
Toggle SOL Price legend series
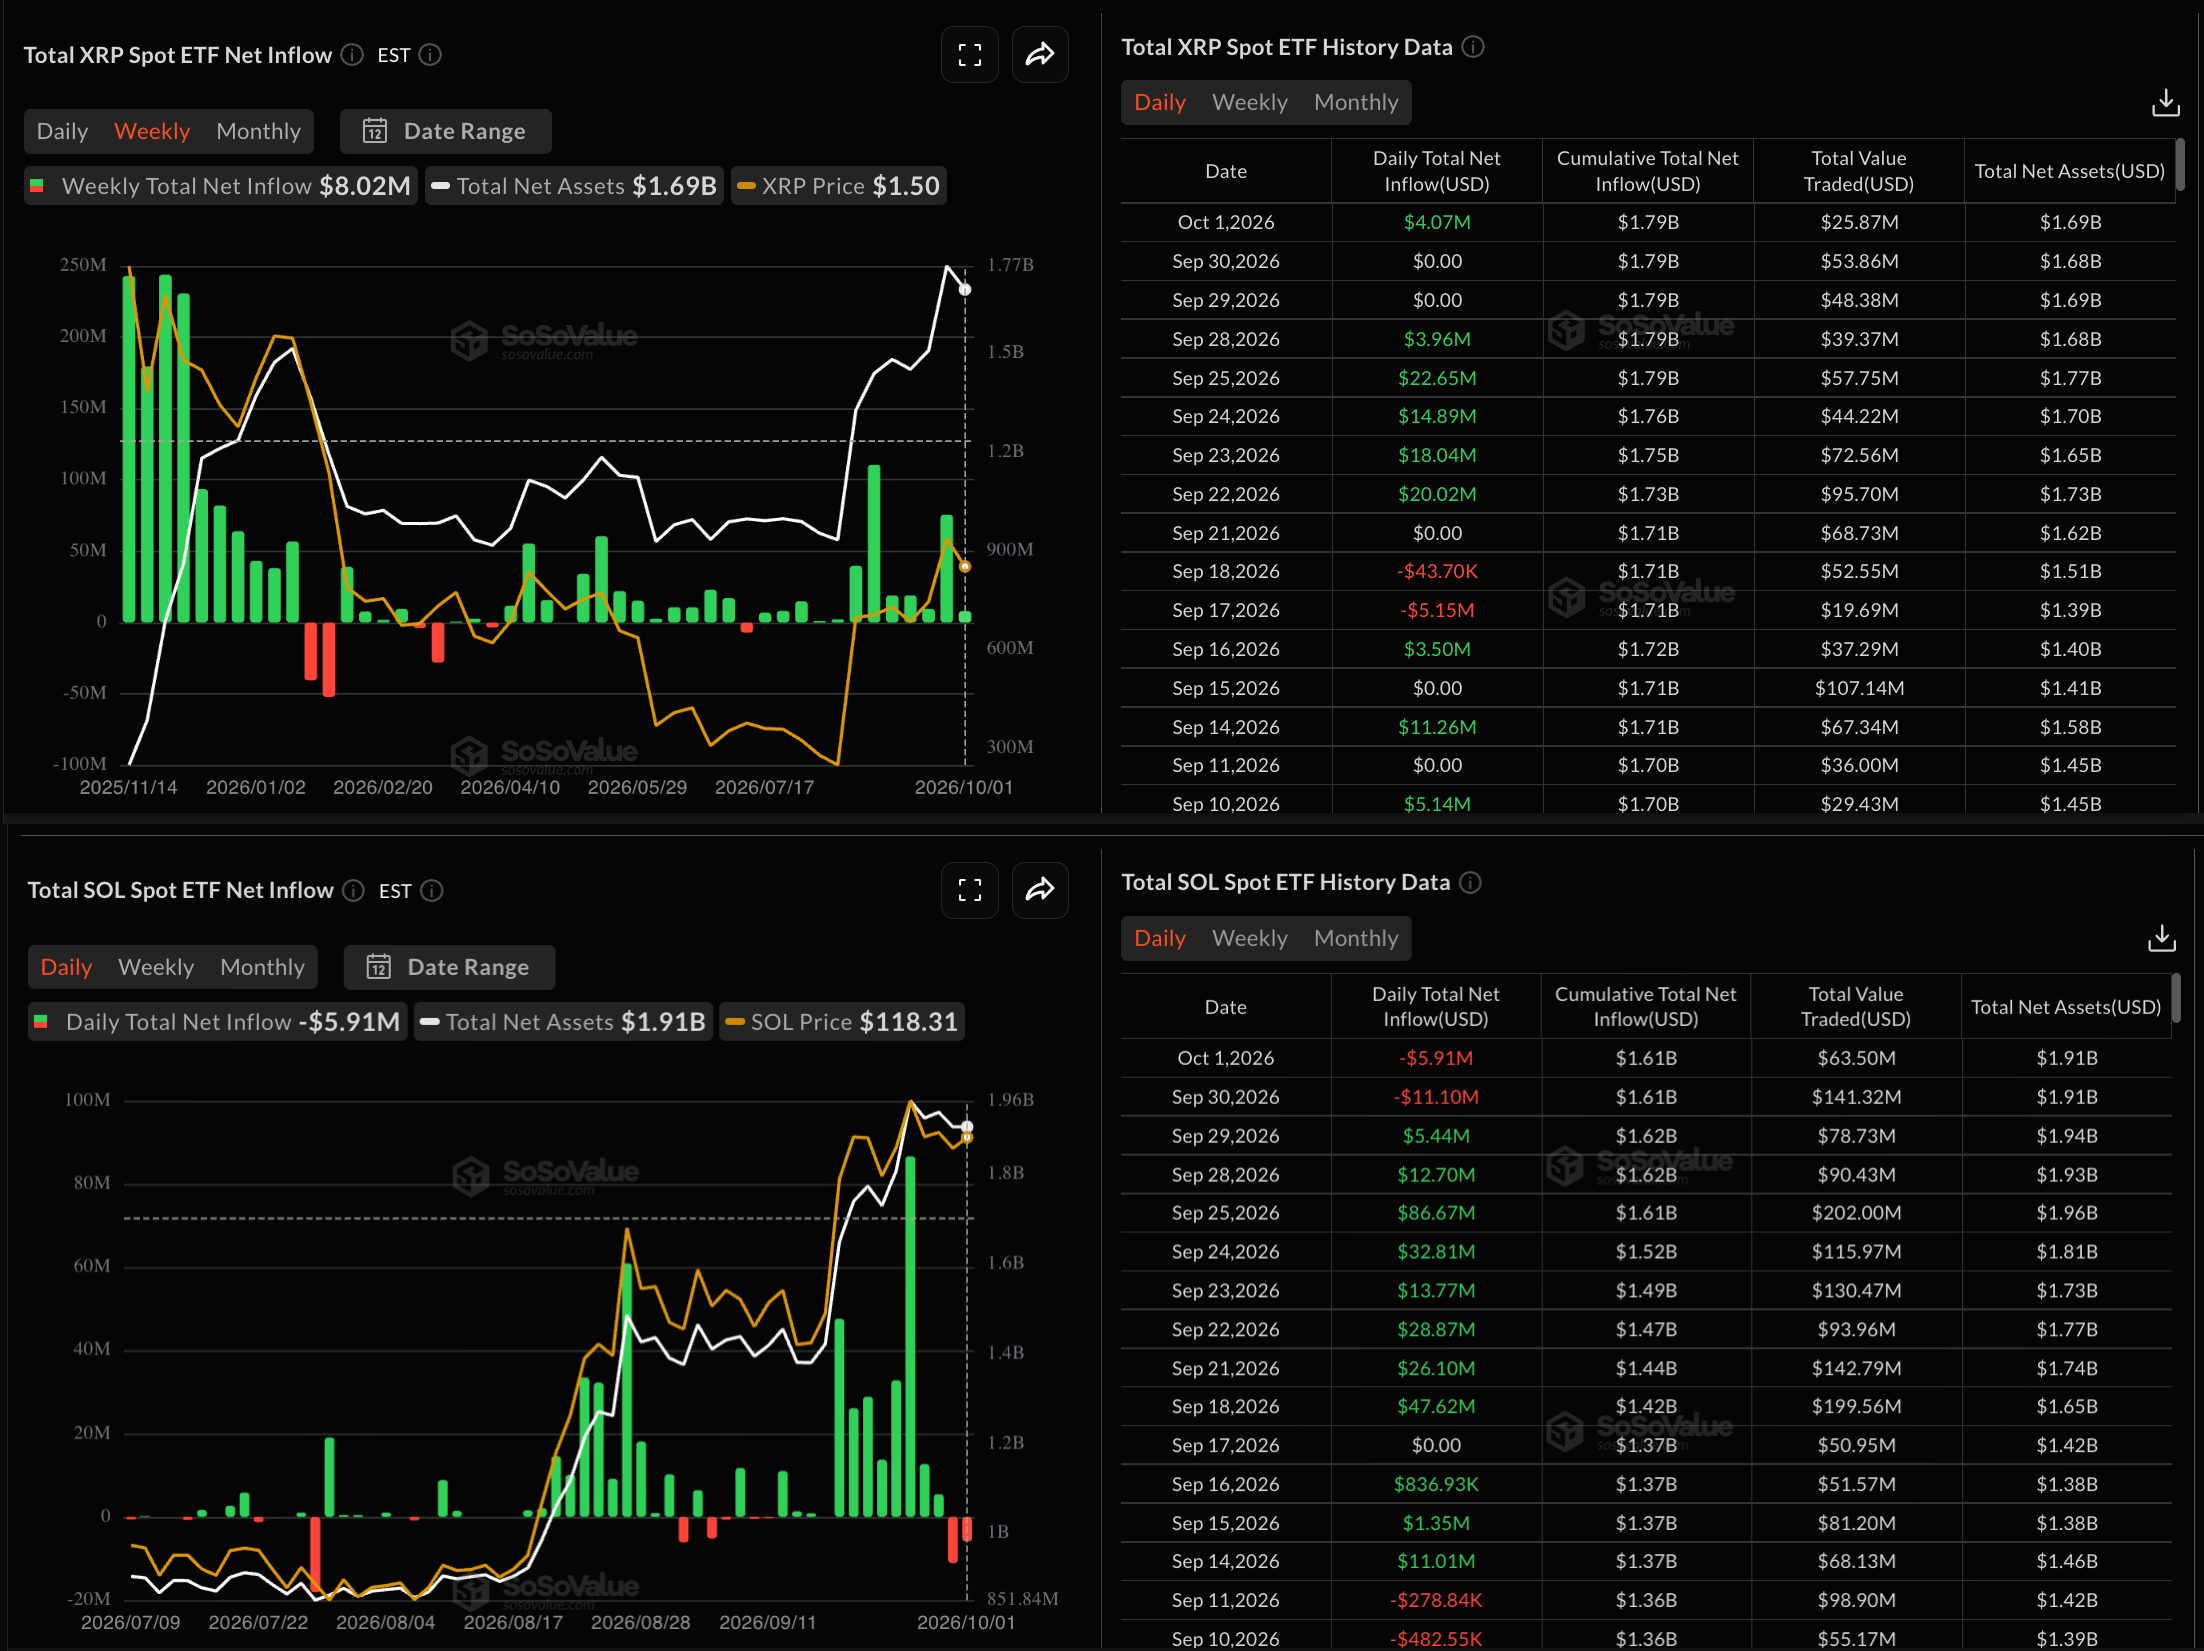pos(841,1022)
